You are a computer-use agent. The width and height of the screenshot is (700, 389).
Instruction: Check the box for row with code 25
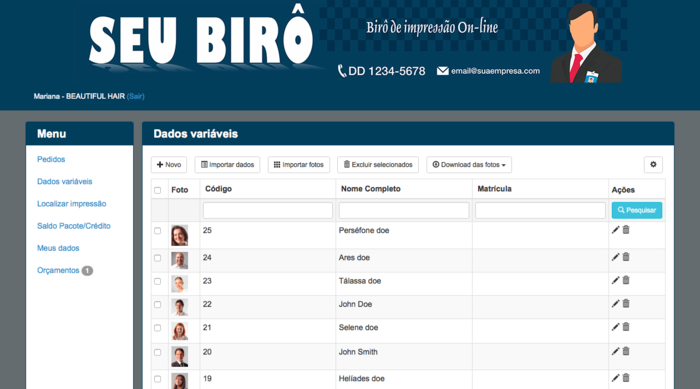tap(158, 231)
